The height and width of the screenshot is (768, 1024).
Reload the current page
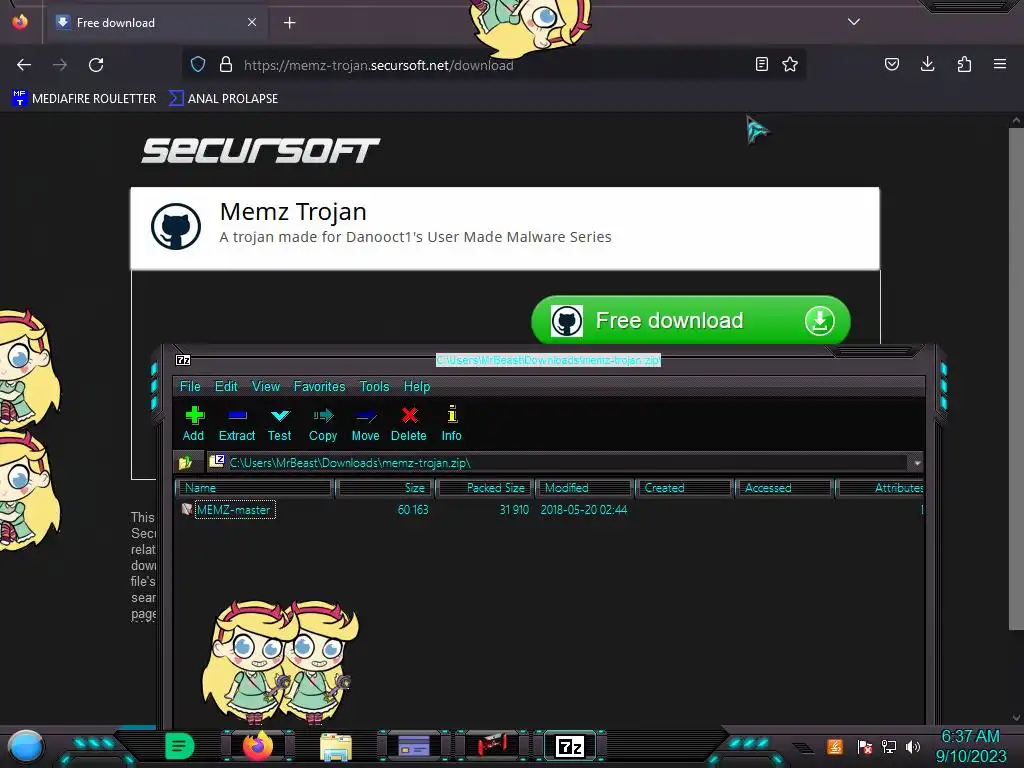point(96,65)
